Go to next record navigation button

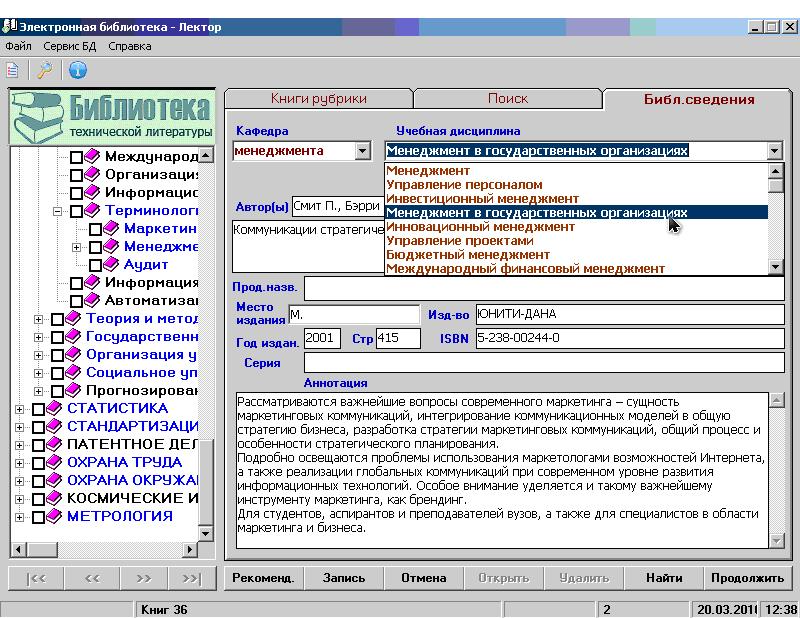(x=144, y=578)
